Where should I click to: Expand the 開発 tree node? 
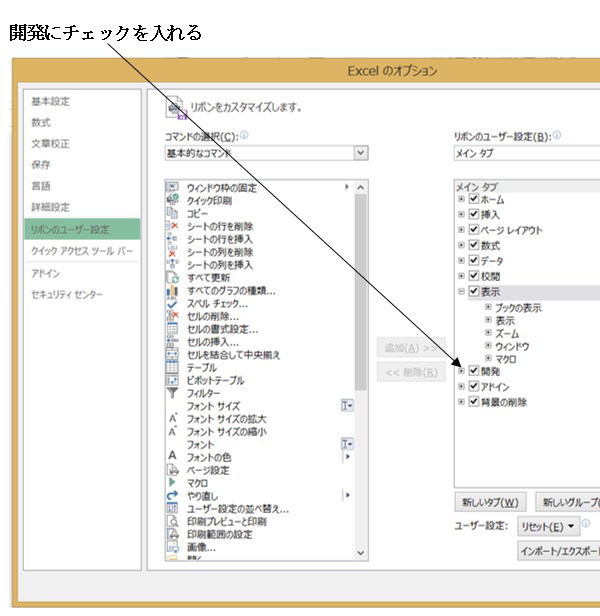461,371
